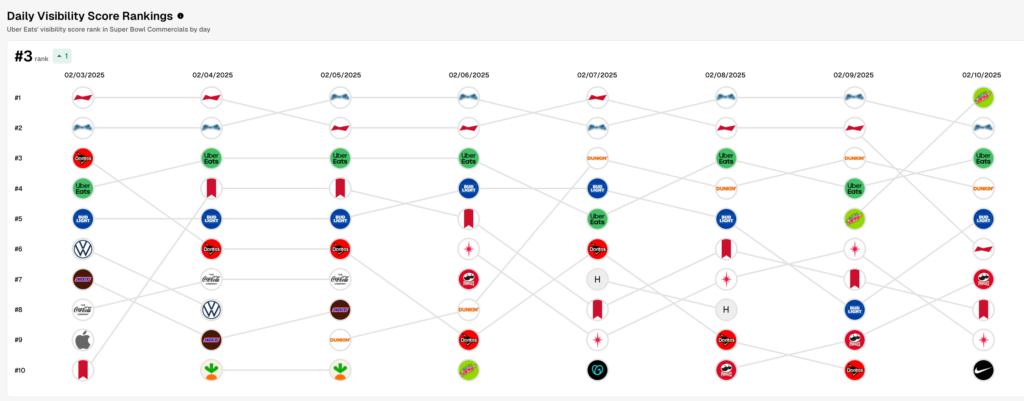Open info tooltip beside Daily Visibility Score Rankings
The height and width of the screenshot is (401, 1024).
tap(180, 16)
